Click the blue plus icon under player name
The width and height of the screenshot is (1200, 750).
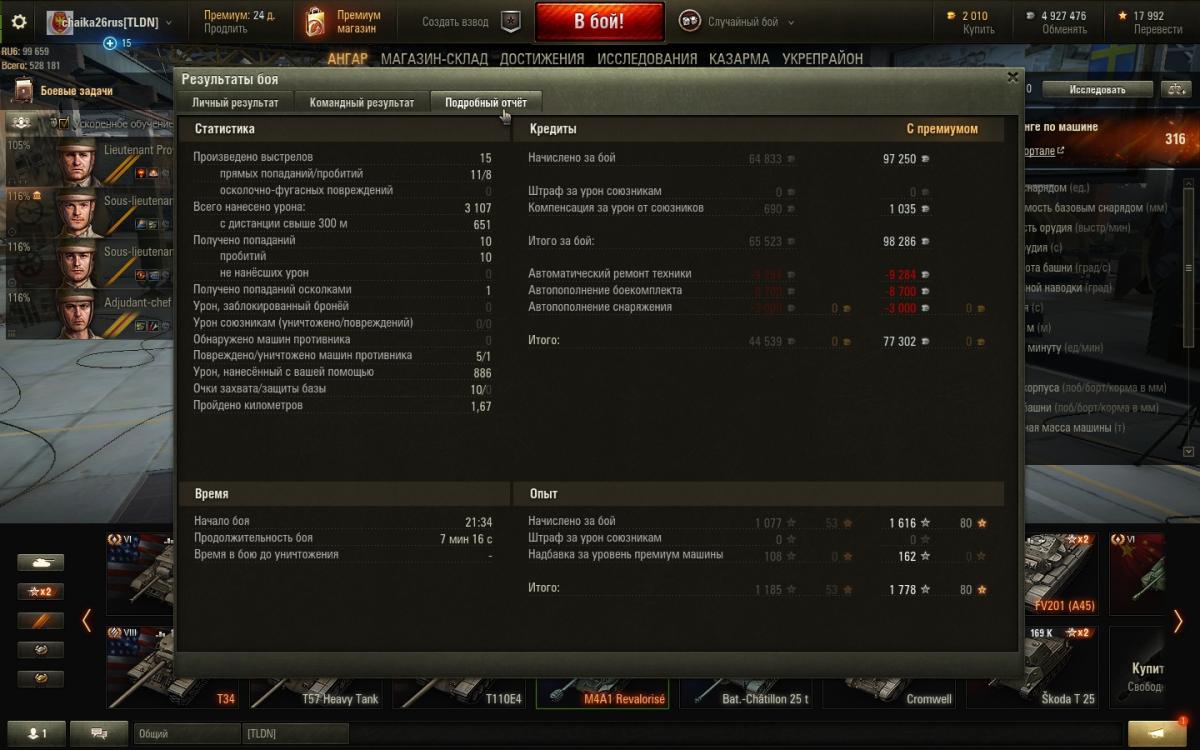pyautogui.click(x=110, y=43)
